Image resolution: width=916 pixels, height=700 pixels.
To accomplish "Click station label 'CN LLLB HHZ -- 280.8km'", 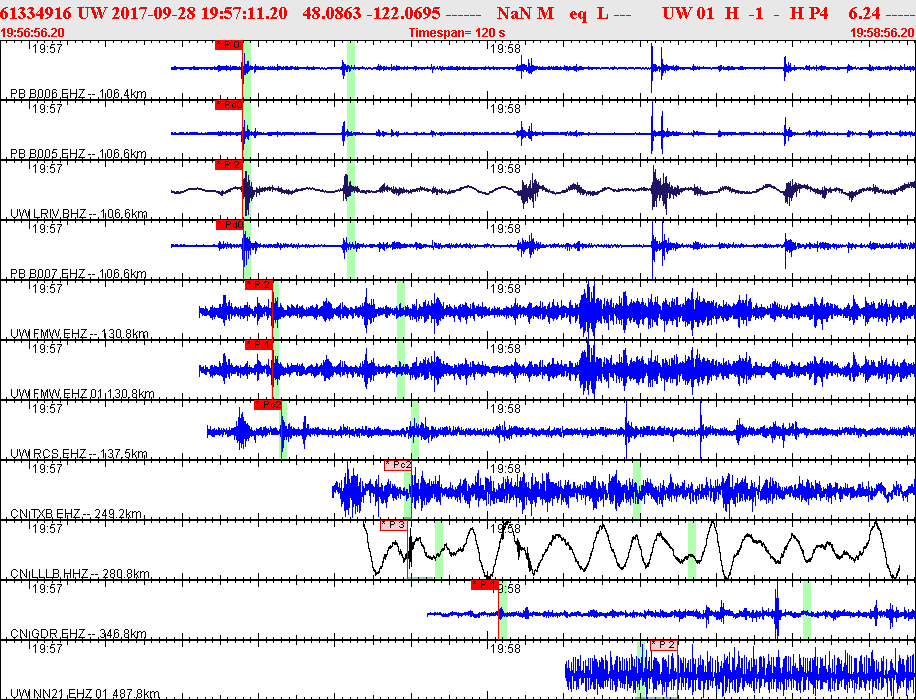I will tap(79, 574).
